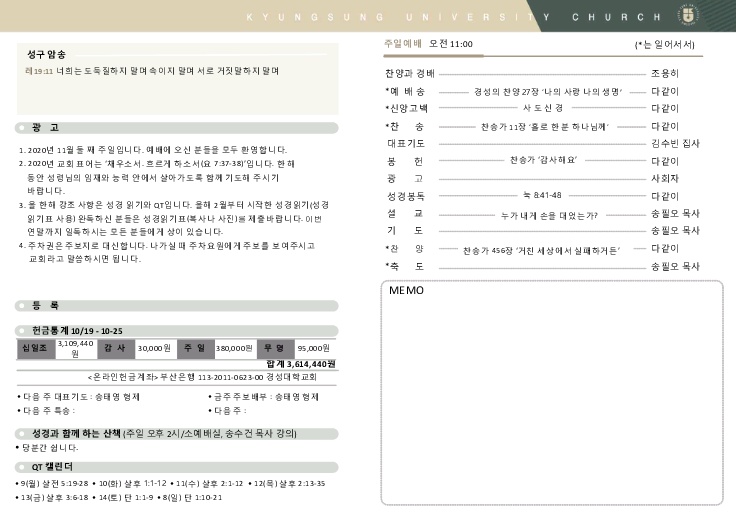The image size is (736, 519).
Task: Click the Kyungsung University Church emblem logo
Action: point(689,15)
